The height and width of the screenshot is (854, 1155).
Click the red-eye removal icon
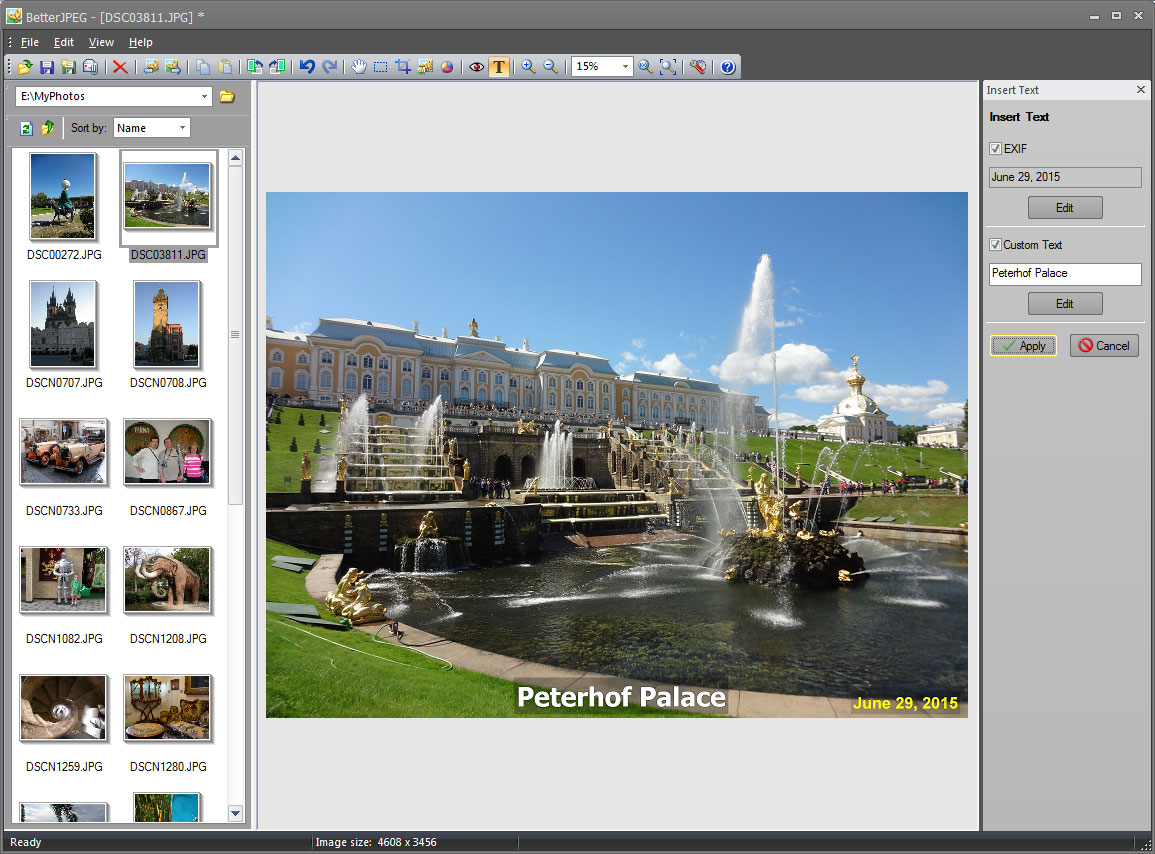pyautogui.click(x=476, y=67)
